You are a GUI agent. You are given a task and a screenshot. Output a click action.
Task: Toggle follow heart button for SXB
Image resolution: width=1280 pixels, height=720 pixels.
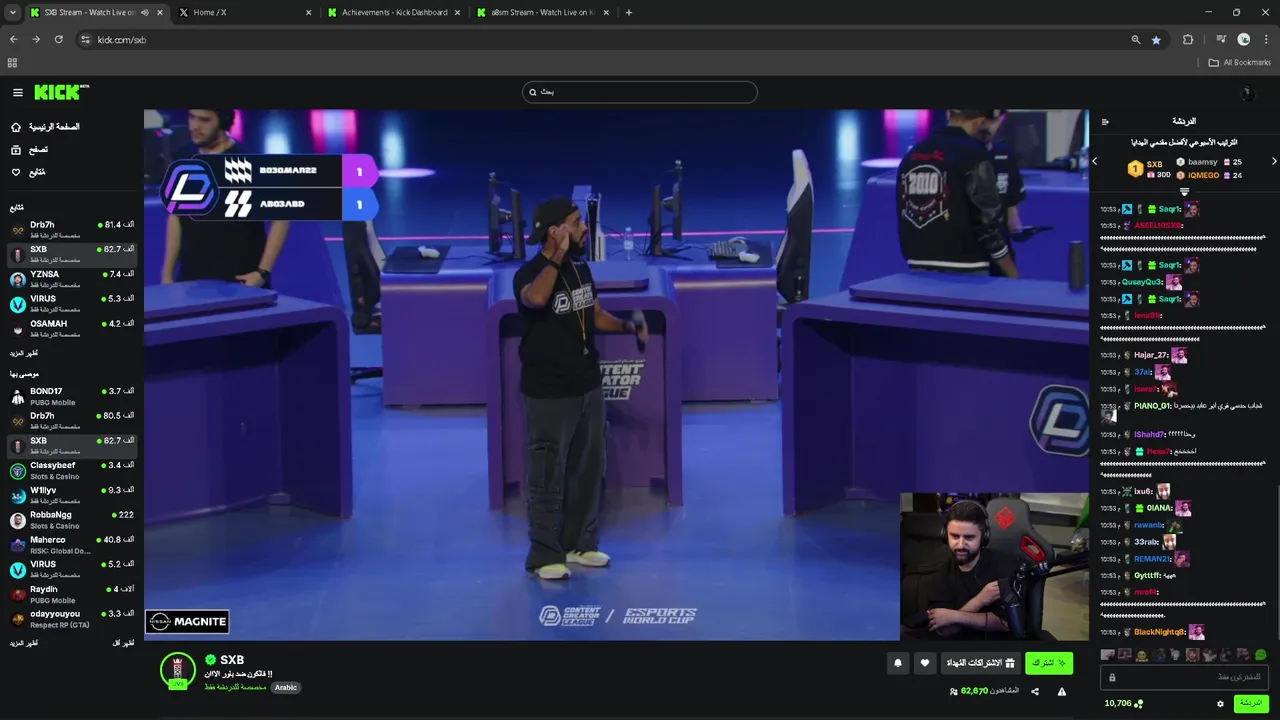[925, 663]
